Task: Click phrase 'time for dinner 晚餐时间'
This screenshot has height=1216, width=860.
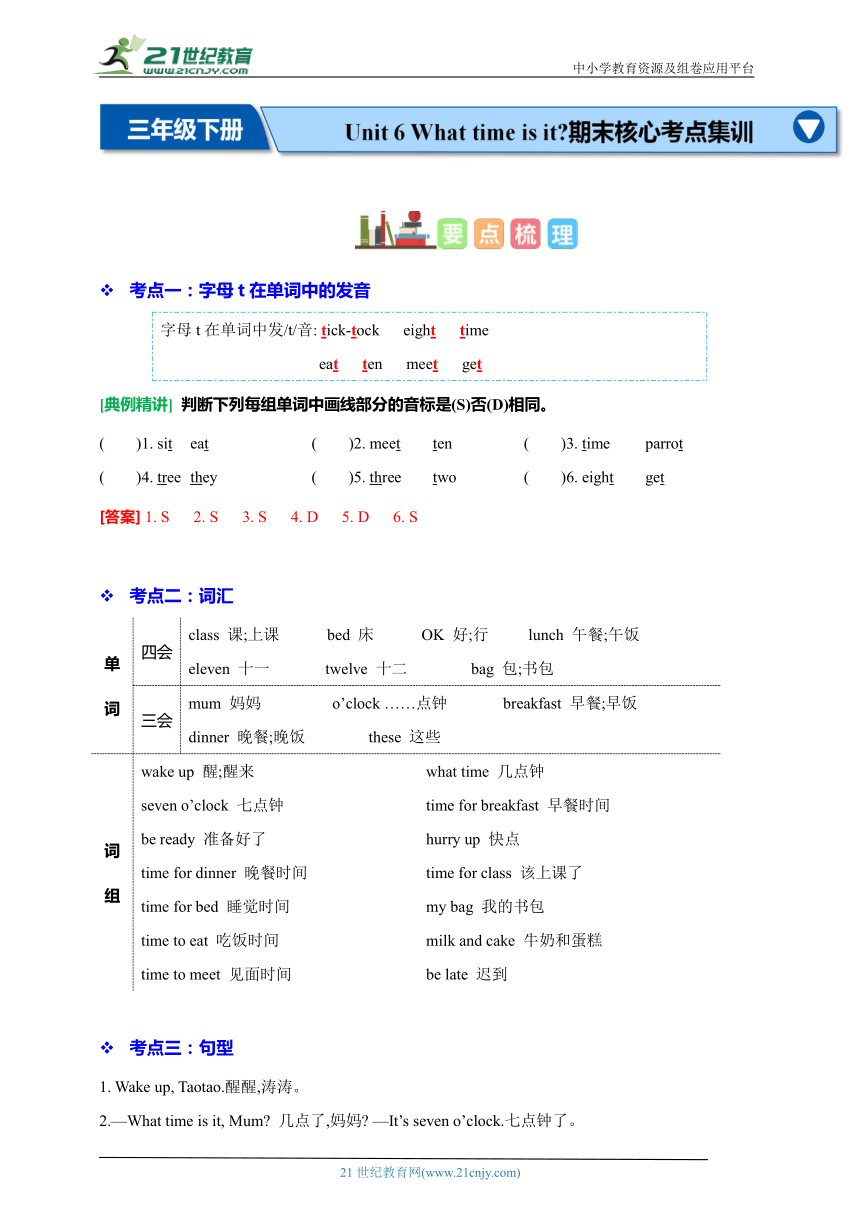Action: point(224,873)
